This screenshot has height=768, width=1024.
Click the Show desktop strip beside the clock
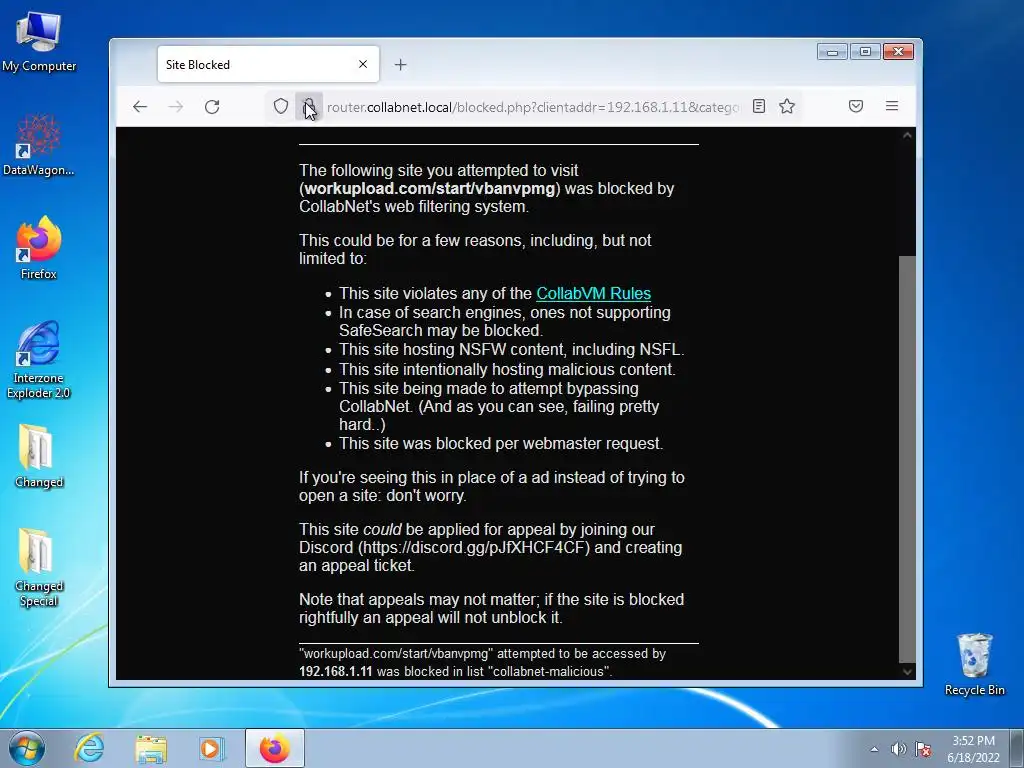tap(1017, 748)
